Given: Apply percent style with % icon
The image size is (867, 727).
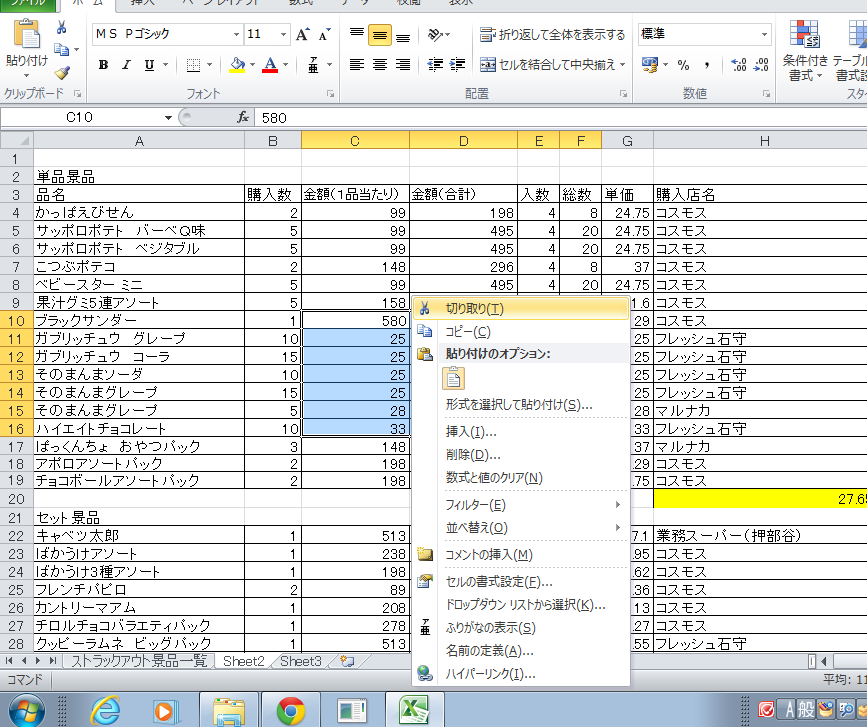Looking at the screenshot, I should click(683, 65).
